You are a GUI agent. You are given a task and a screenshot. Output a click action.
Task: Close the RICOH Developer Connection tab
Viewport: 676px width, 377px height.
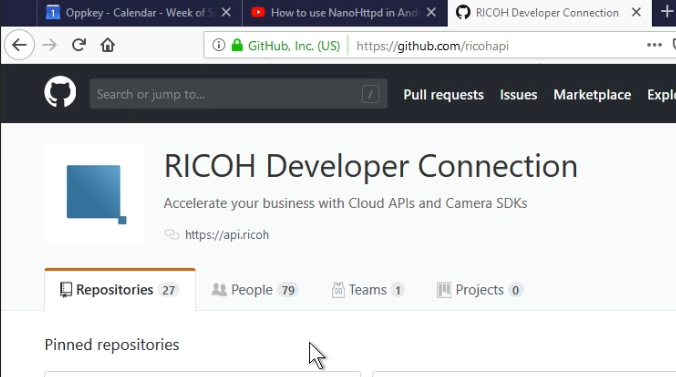point(636,13)
